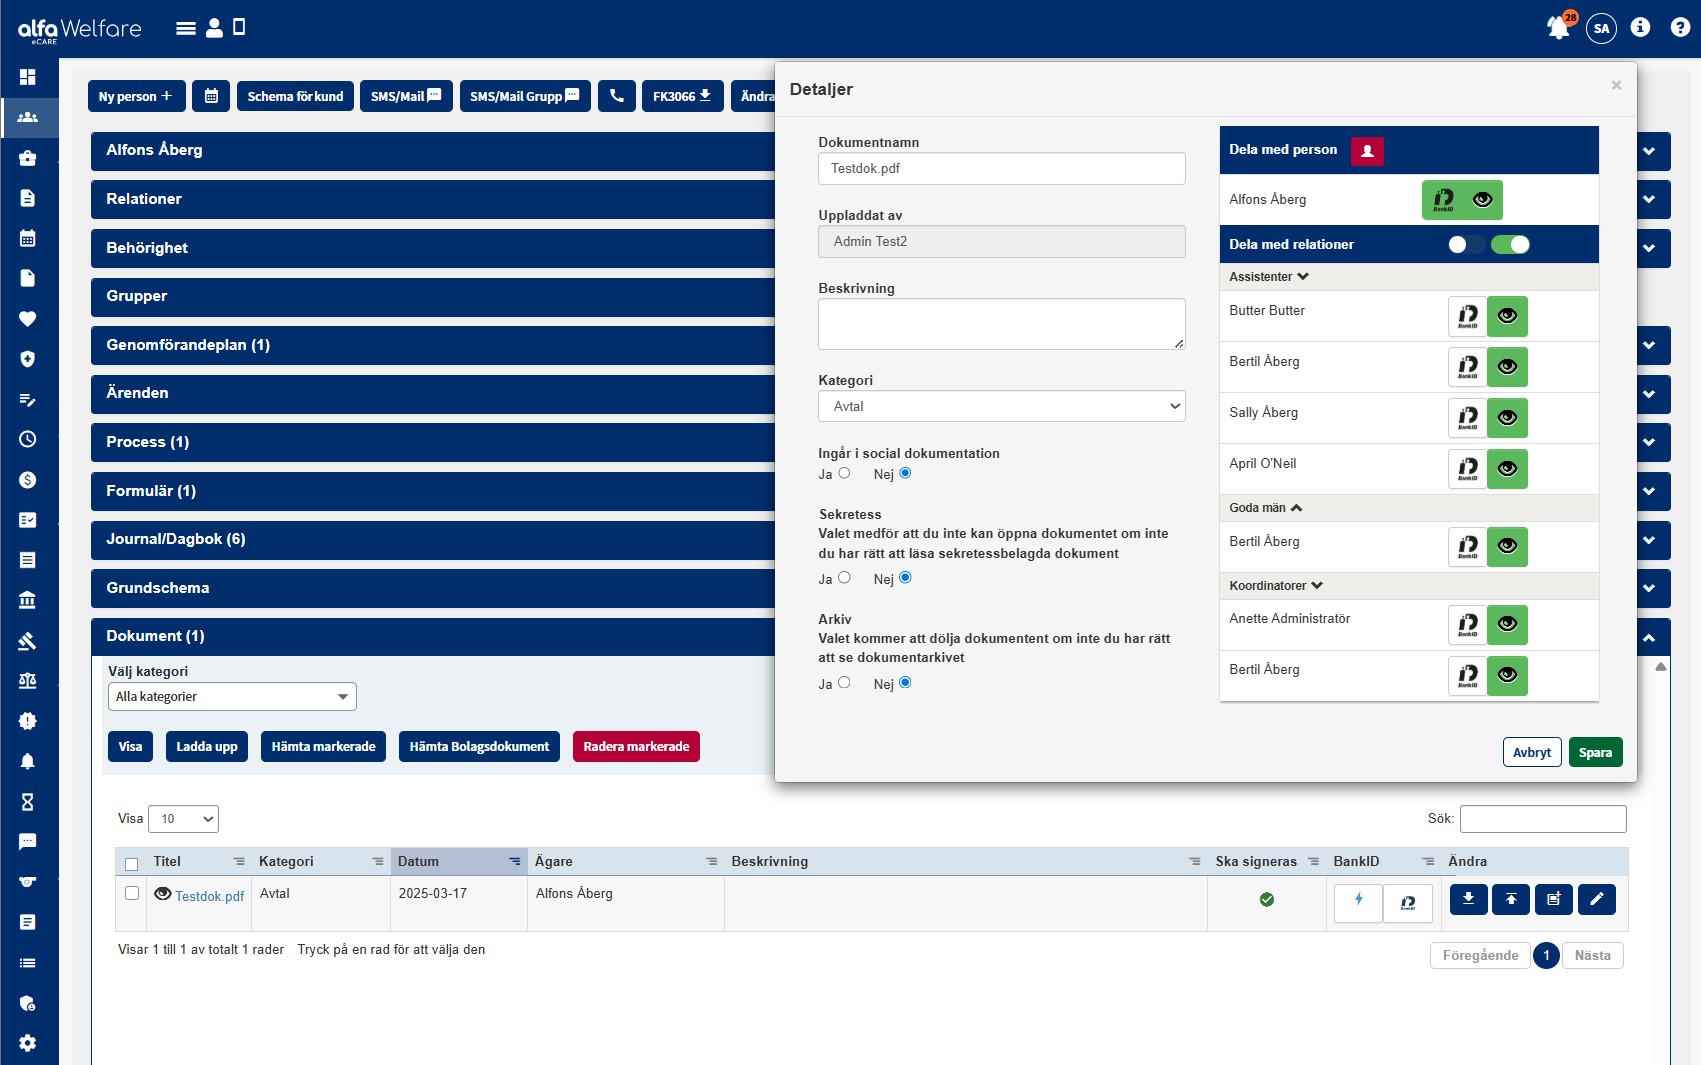The width and height of the screenshot is (1701, 1065).
Task: Collapse the Assistenter group
Action: point(1269,277)
